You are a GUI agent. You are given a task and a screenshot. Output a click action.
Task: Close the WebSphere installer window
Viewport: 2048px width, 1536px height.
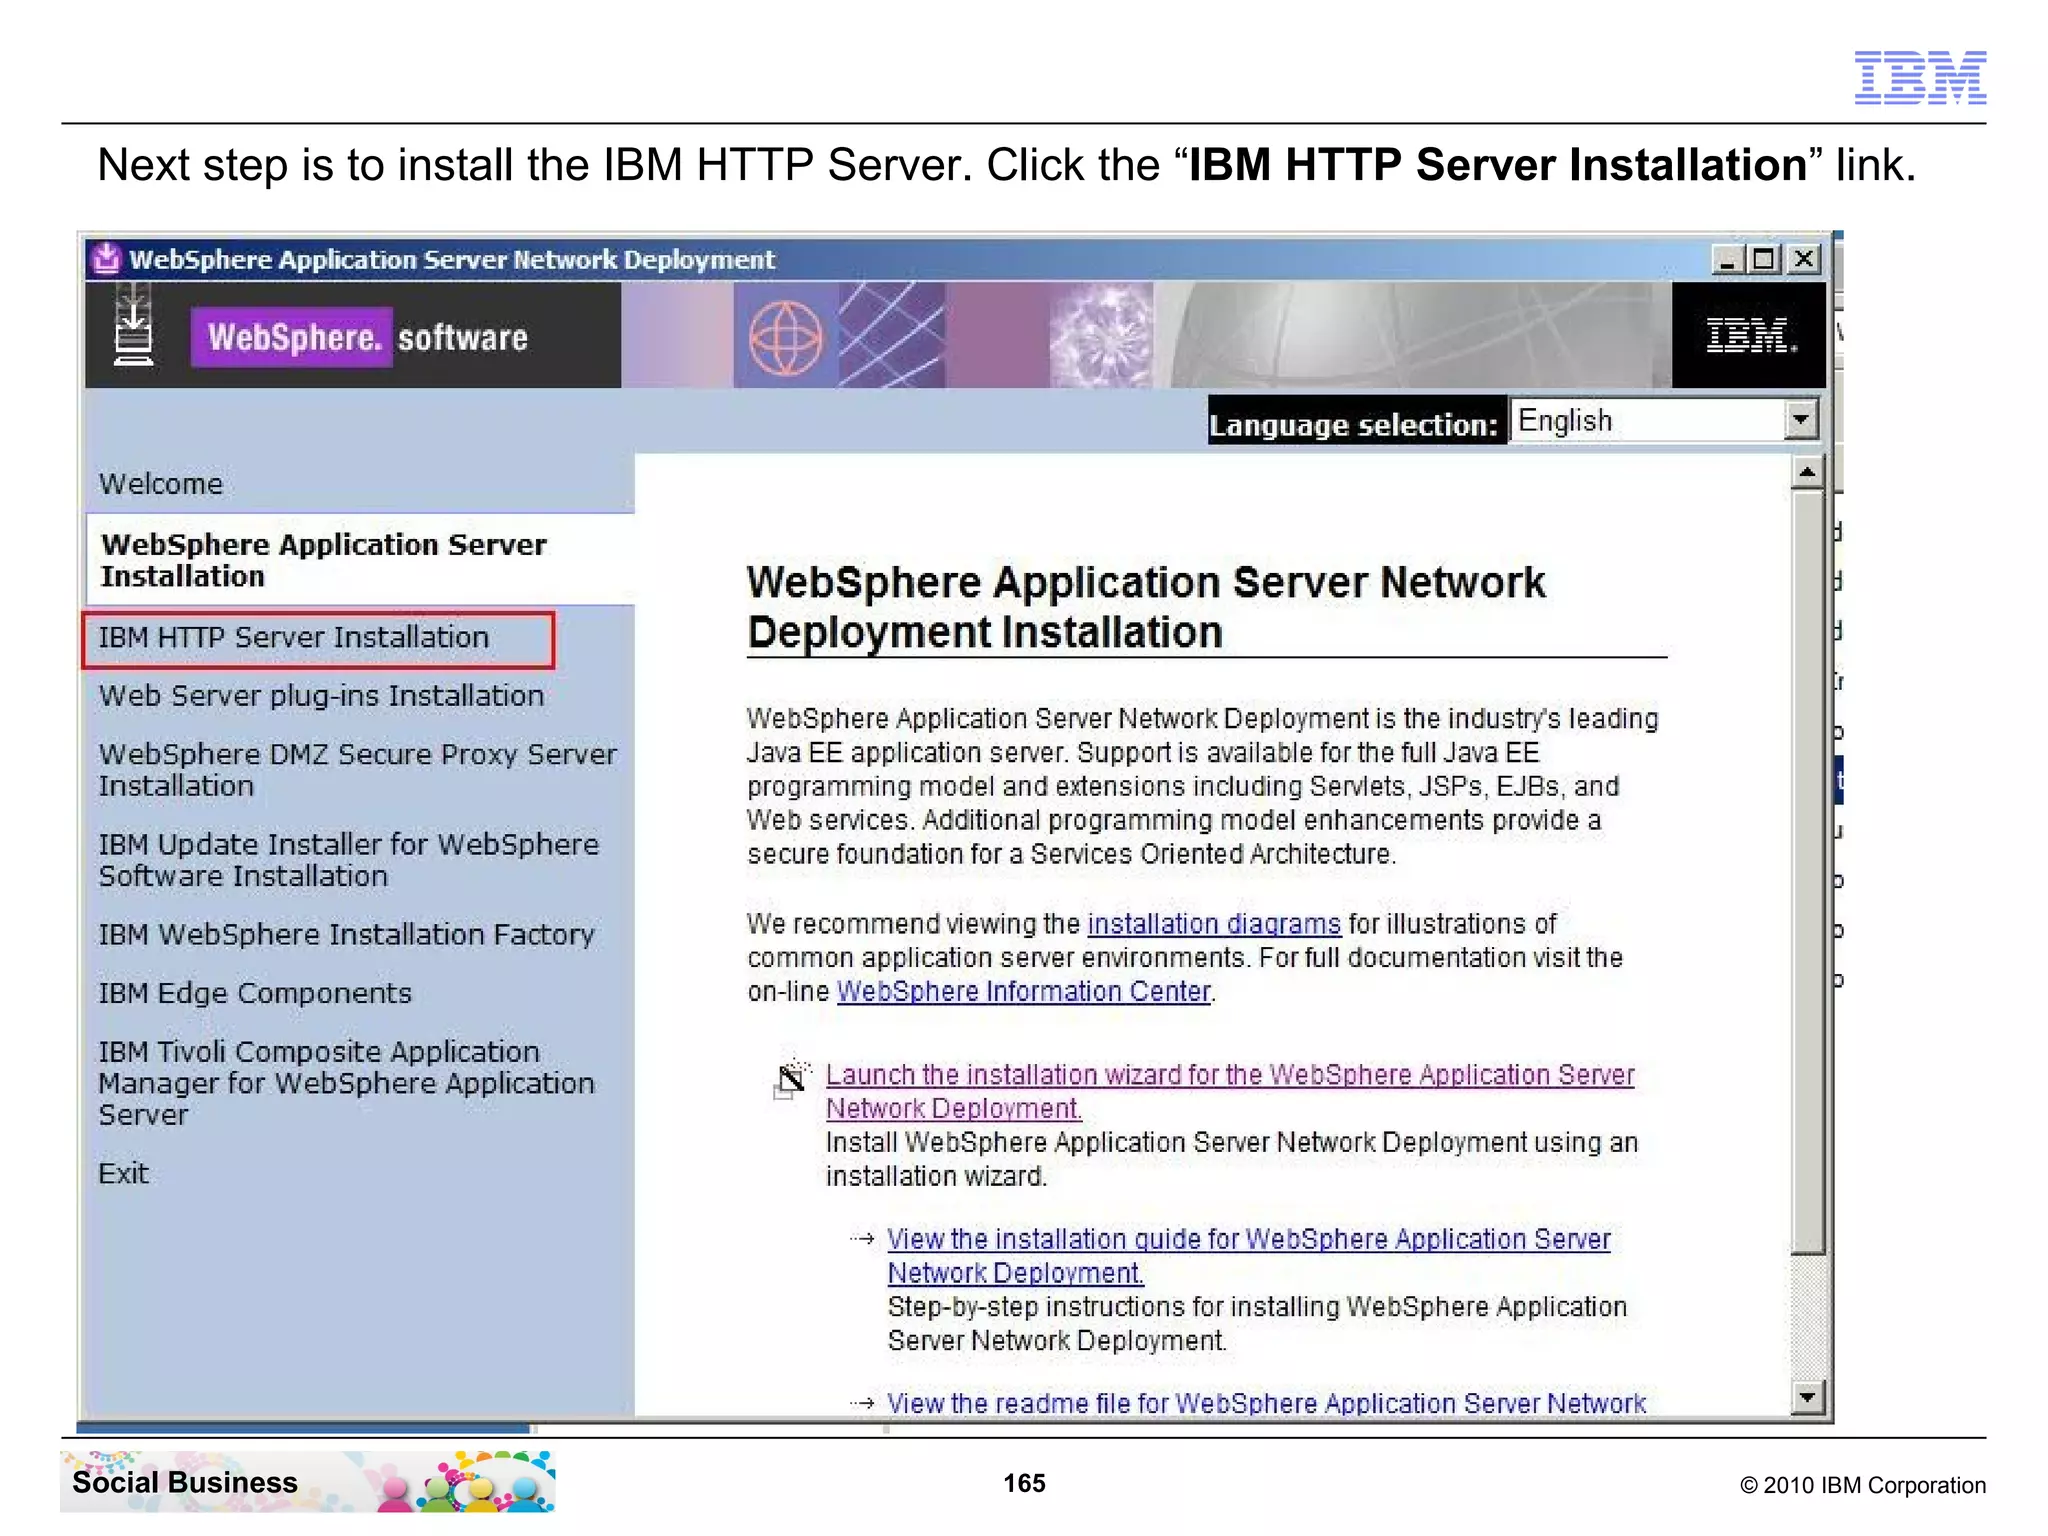[x=1803, y=260]
